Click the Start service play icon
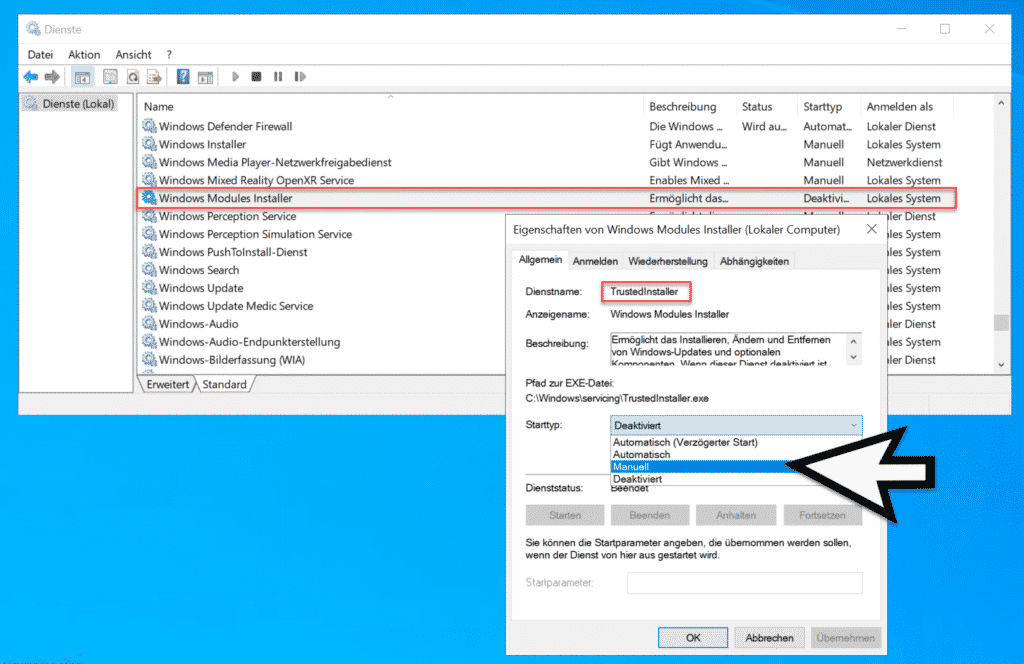 235,77
